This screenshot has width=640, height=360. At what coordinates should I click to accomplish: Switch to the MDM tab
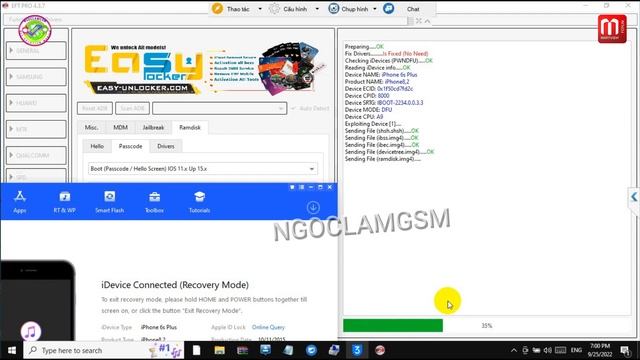point(120,127)
